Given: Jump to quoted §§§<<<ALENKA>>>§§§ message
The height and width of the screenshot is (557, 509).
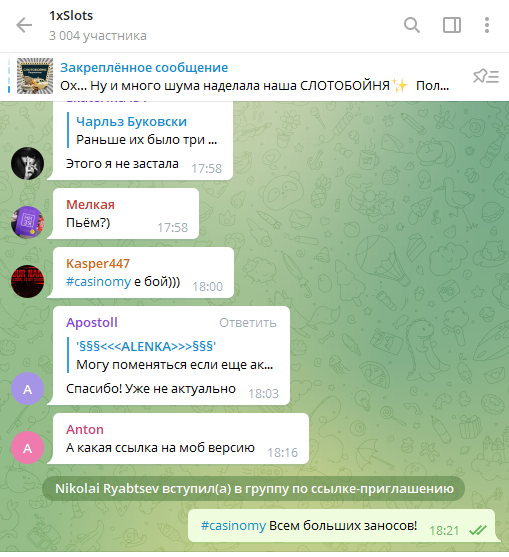Looking at the screenshot, I should point(170,355).
